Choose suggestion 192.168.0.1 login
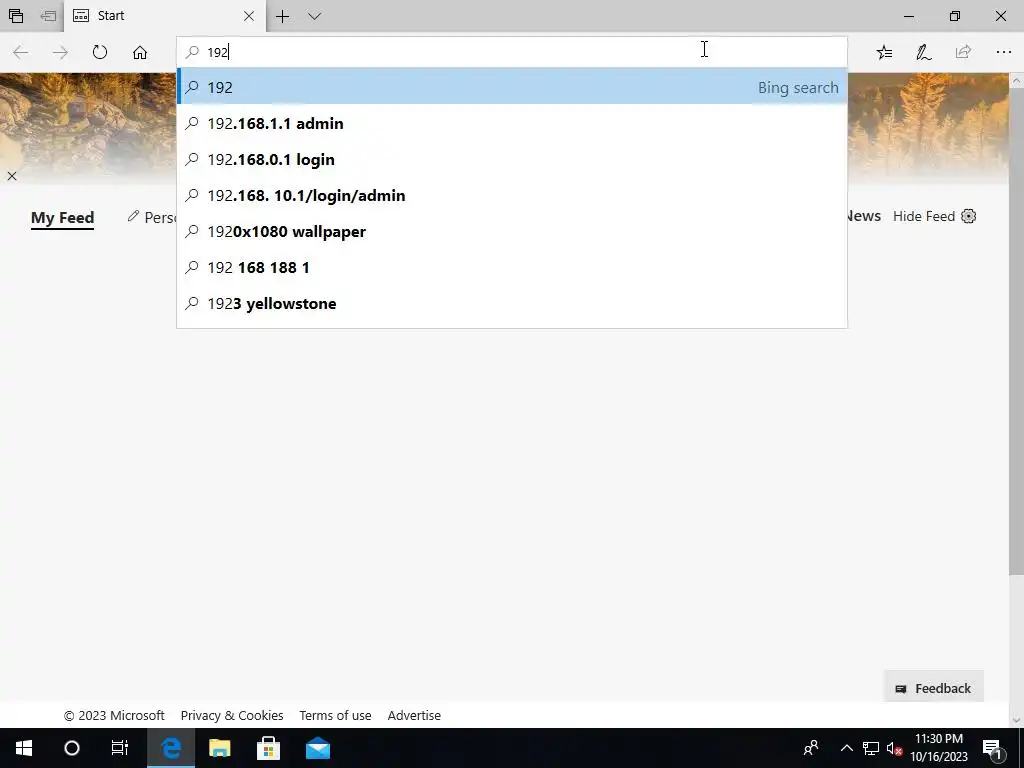Image resolution: width=1024 pixels, height=768 pixels. pos(512,159)
